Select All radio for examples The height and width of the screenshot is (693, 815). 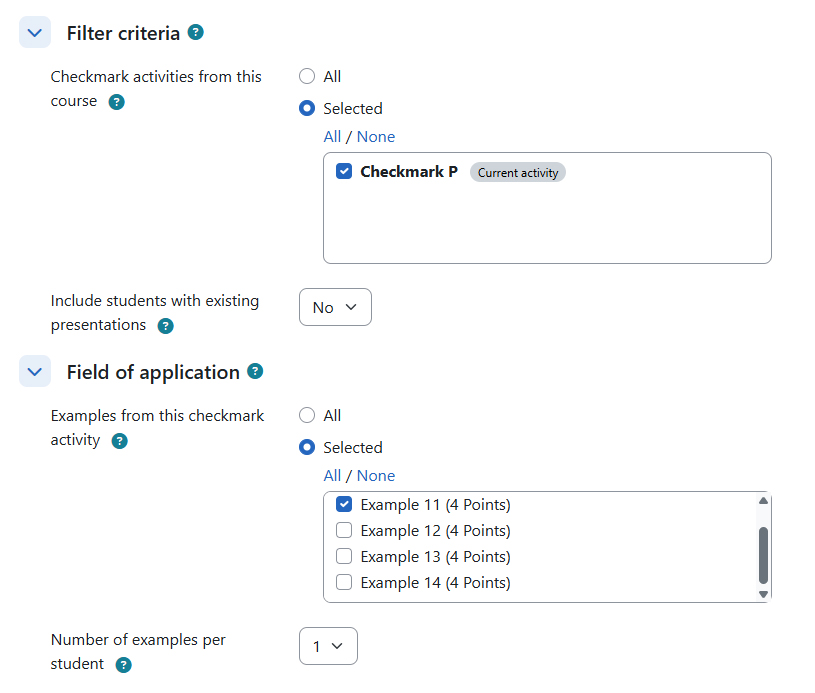tap(307, 415)
